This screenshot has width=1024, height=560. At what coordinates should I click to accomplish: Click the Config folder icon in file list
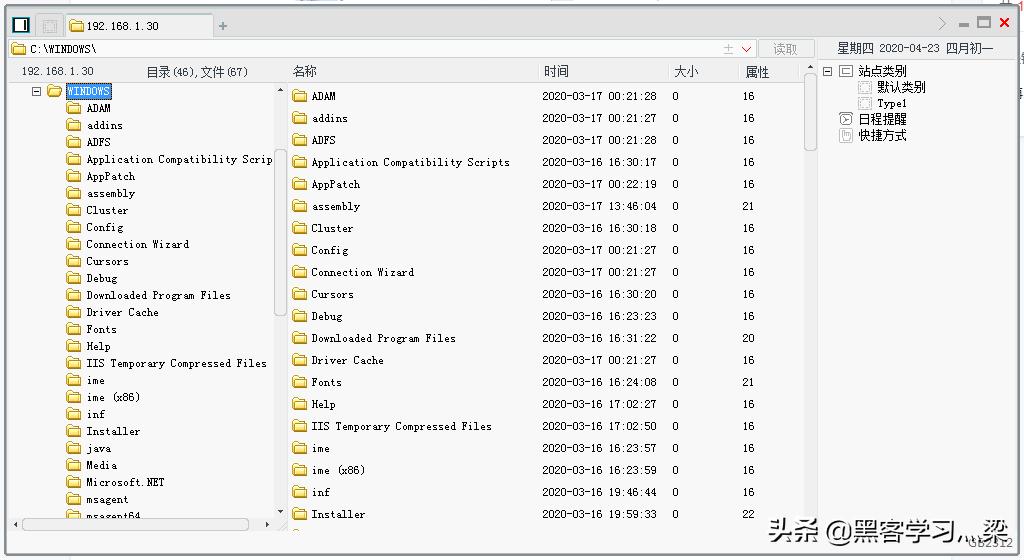pyautogui.click(x=300, y=250)
